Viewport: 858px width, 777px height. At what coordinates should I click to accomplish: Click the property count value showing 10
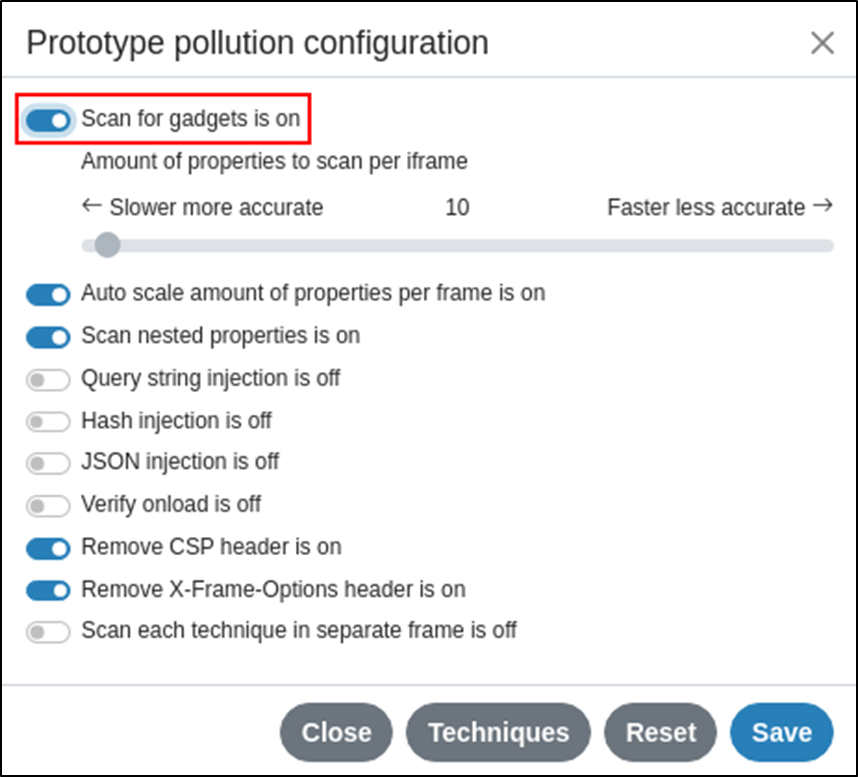pos(457,207)
